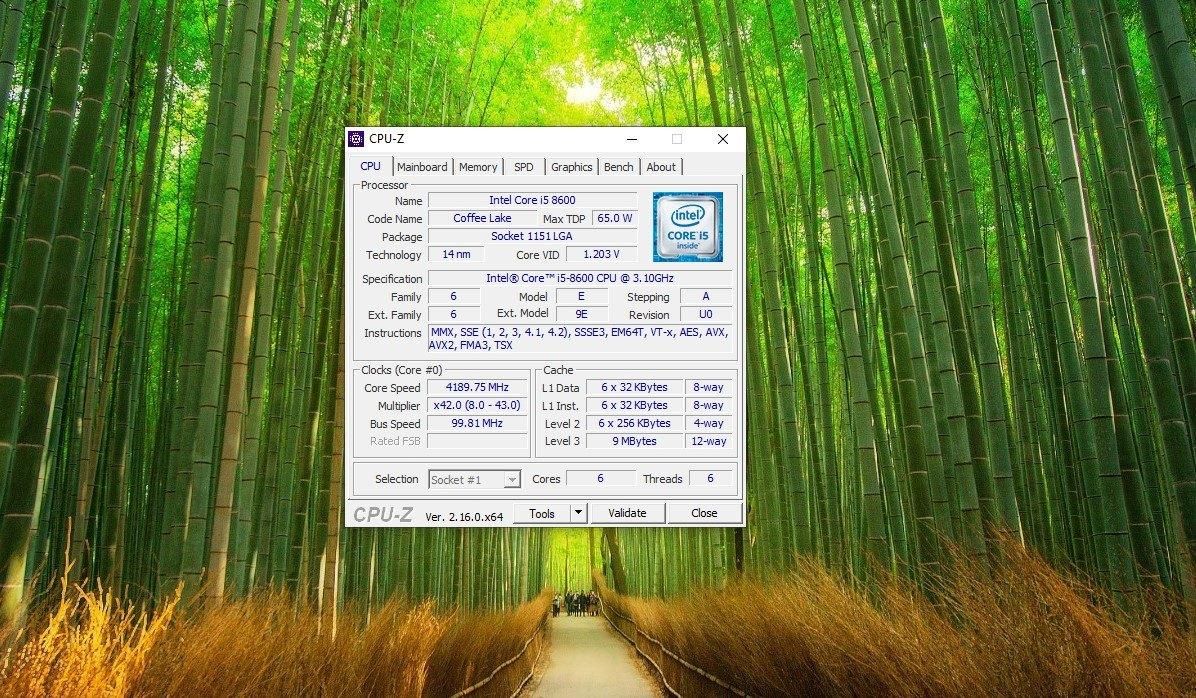This screenshot has width=1196, height=698.
Task: Click the Model value E
Action: pyautogui.click(x=582, y=296)
